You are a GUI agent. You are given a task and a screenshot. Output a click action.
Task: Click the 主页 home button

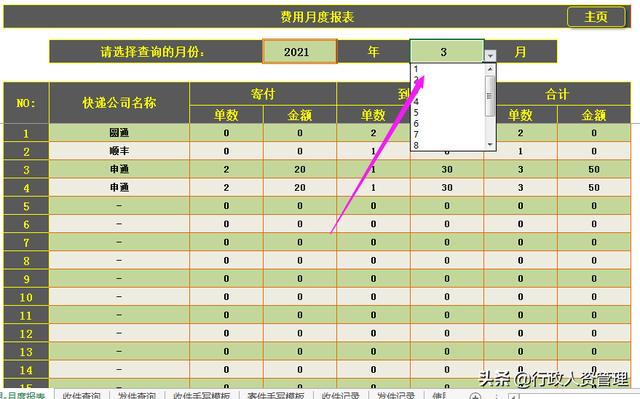tap(596, 17)
